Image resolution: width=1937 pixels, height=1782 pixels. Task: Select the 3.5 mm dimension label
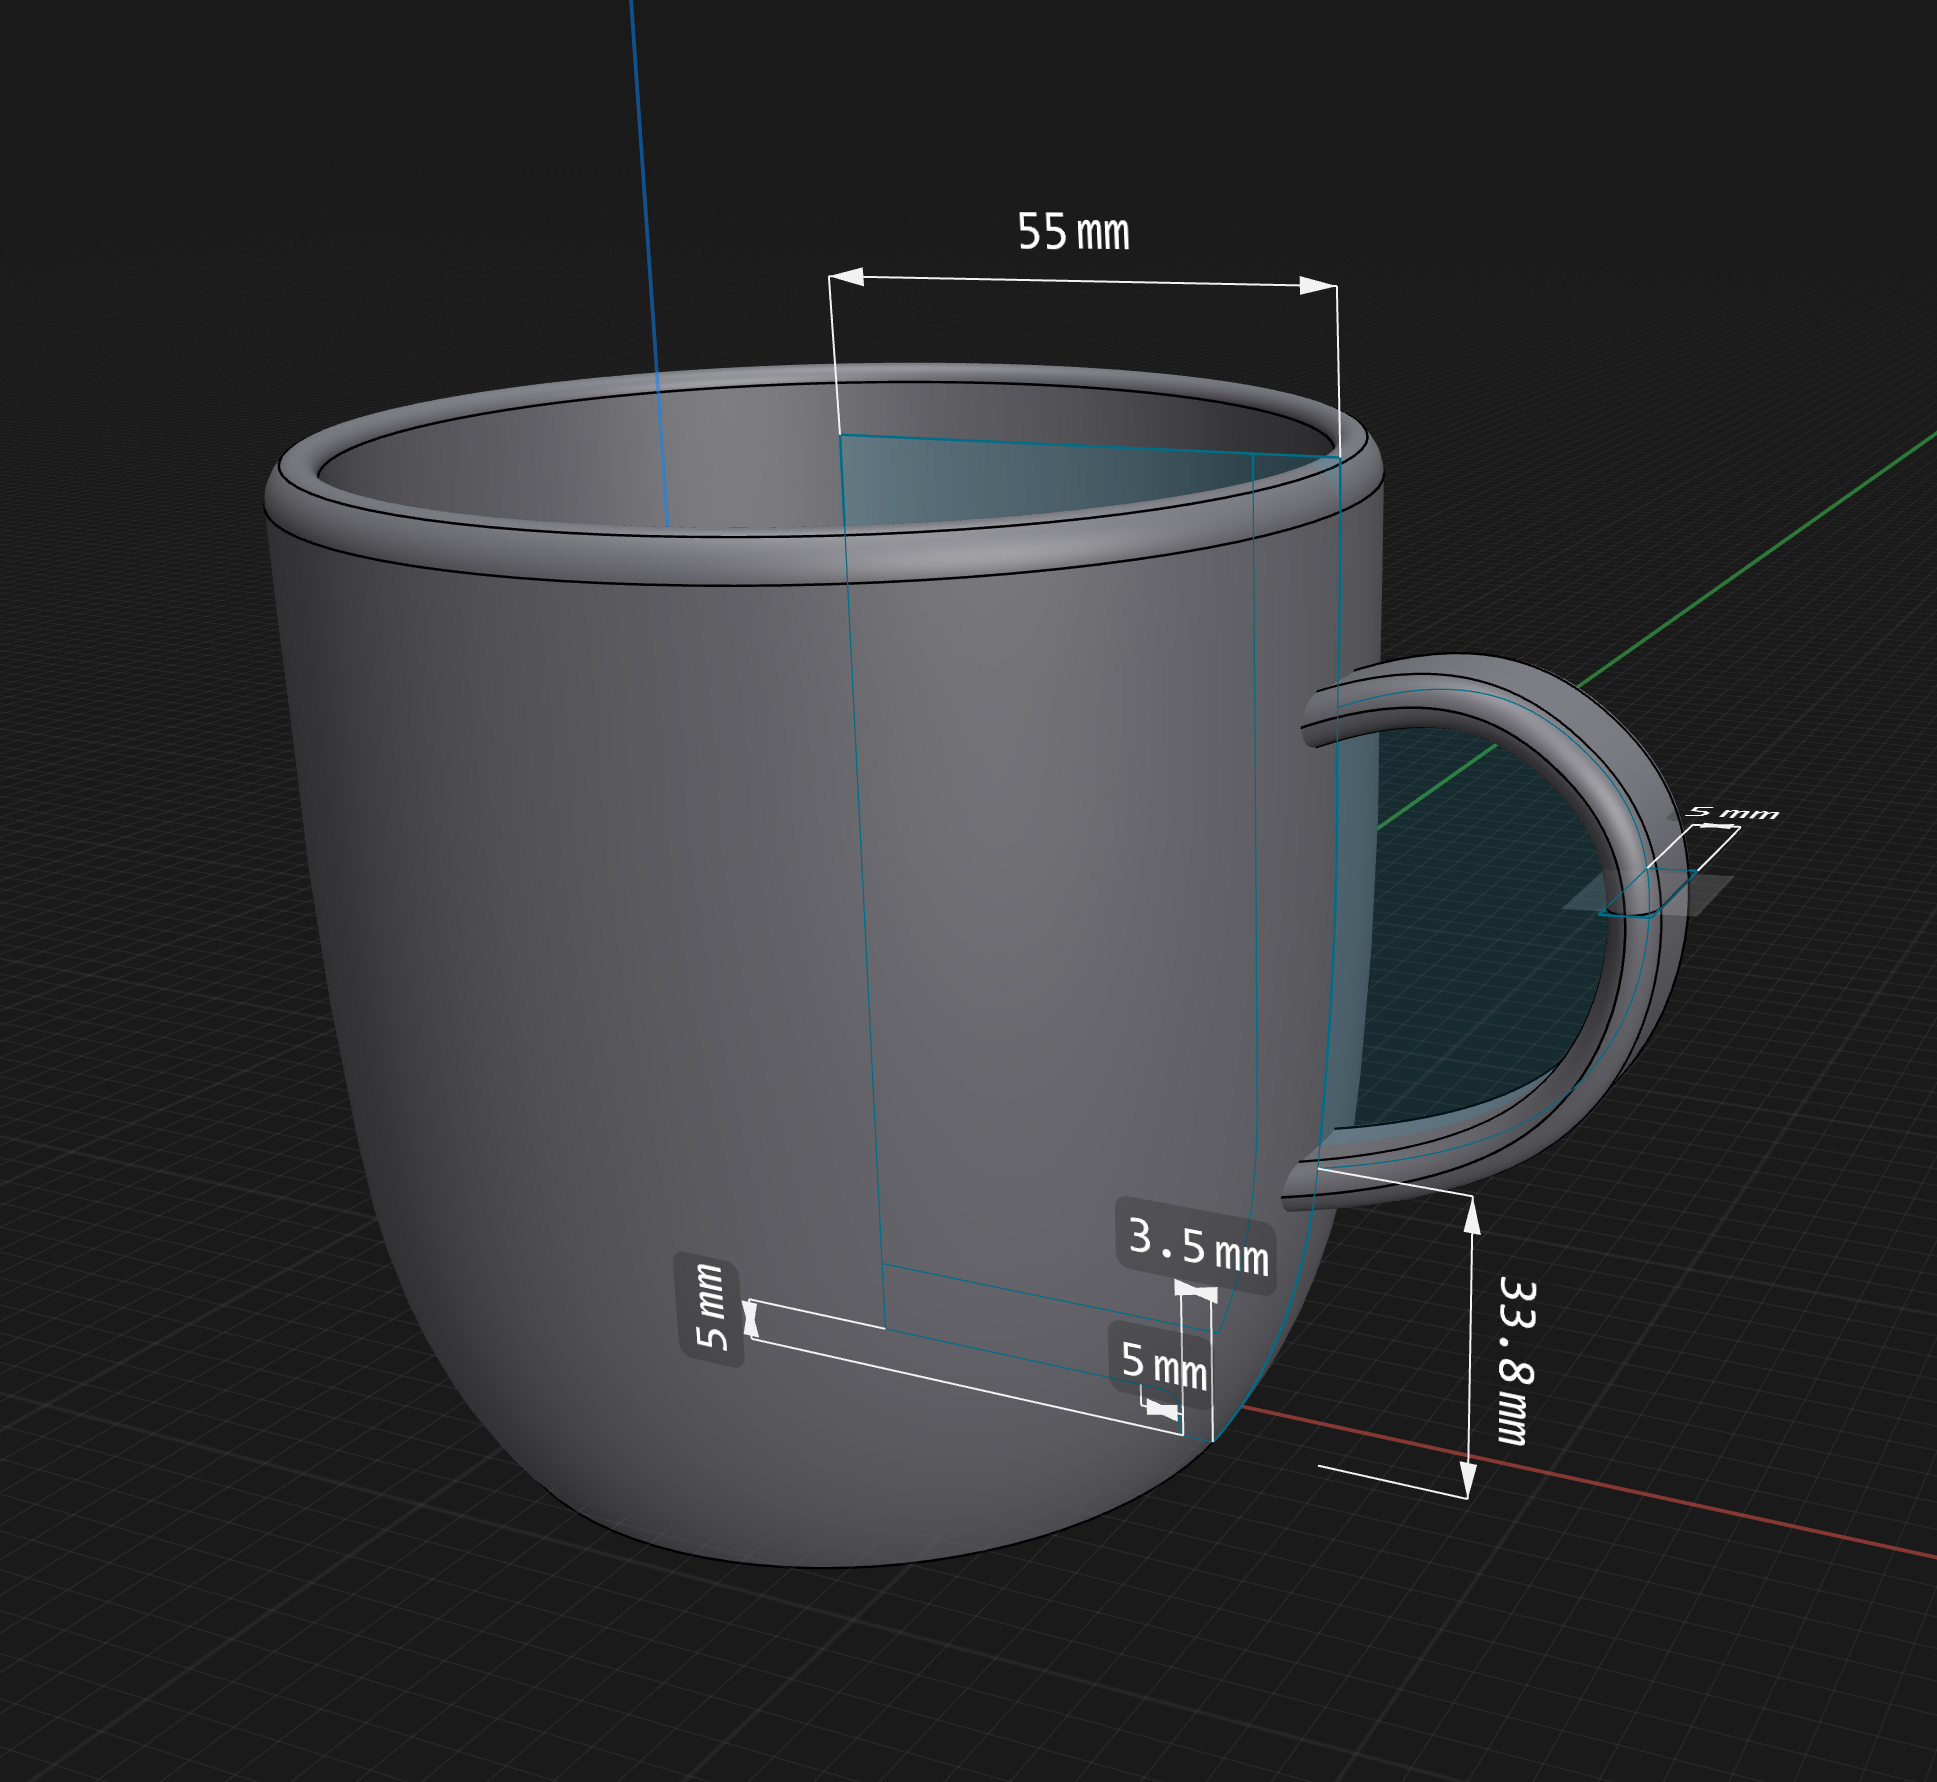[1197, 1246]
